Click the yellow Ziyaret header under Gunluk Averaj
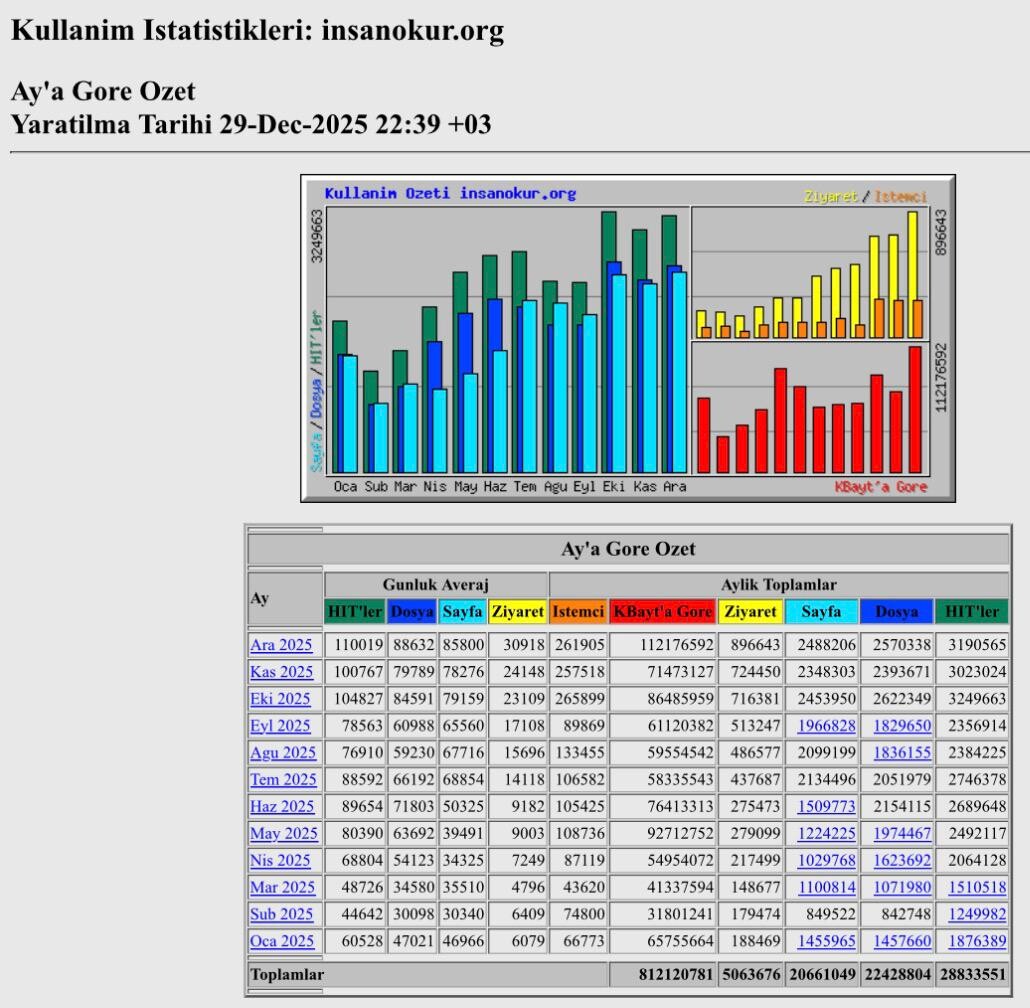1030x1008 pixels. [x=517, y=611]
